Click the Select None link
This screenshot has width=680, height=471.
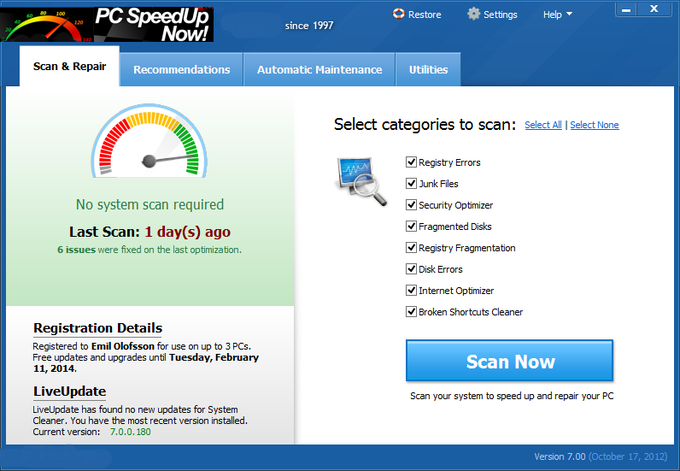point(594,125)
